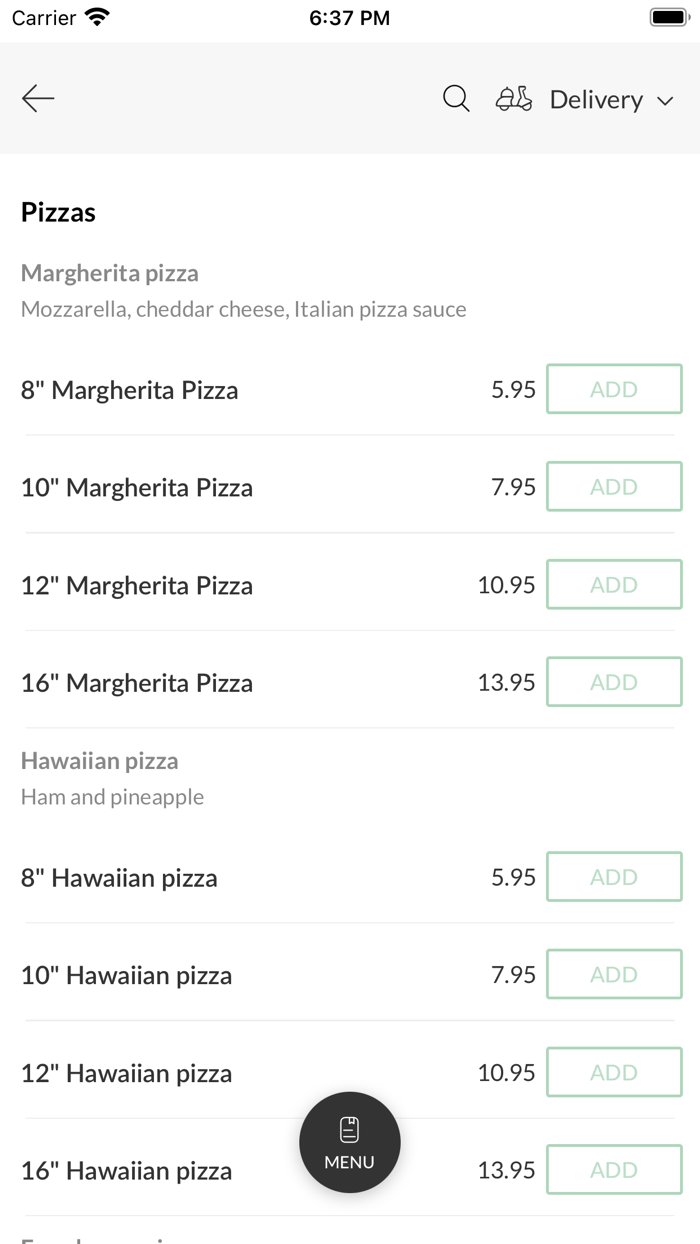This screenshot has width=700, height=1244.
Task: Add 10" Margherita Pizza to order
Action: [614, 487]
